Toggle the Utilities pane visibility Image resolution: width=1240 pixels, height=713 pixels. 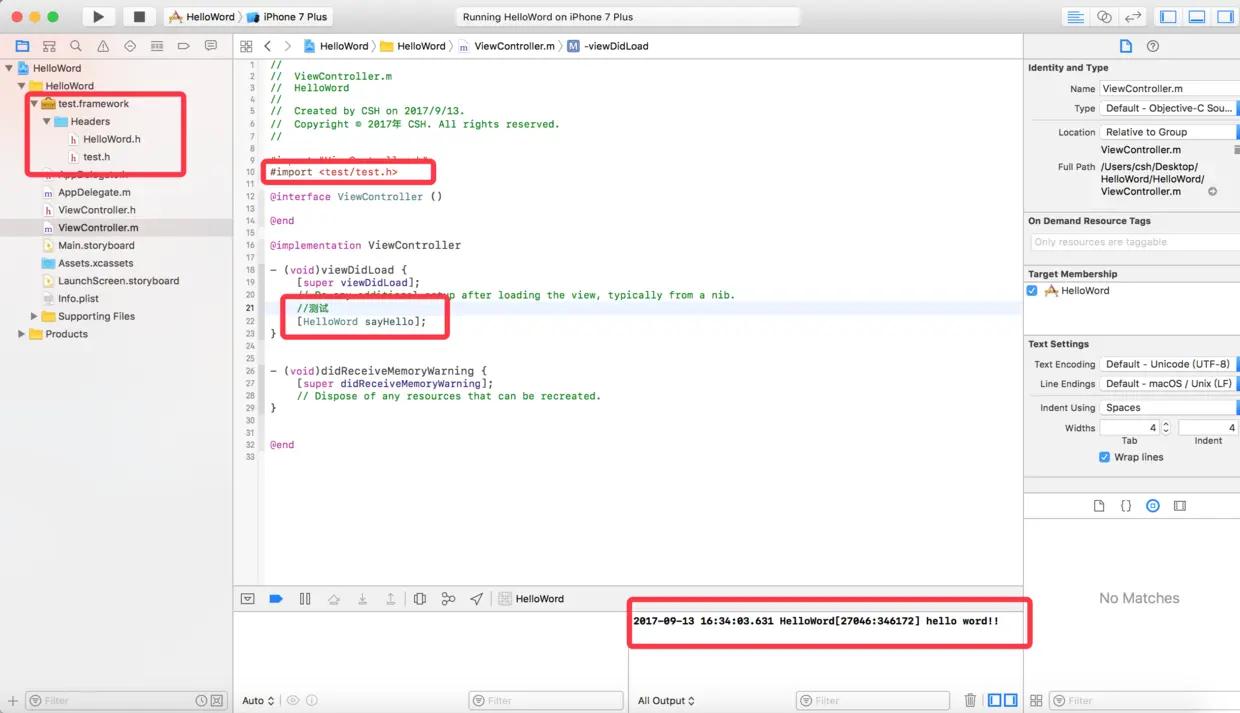tap(1224, 17)
